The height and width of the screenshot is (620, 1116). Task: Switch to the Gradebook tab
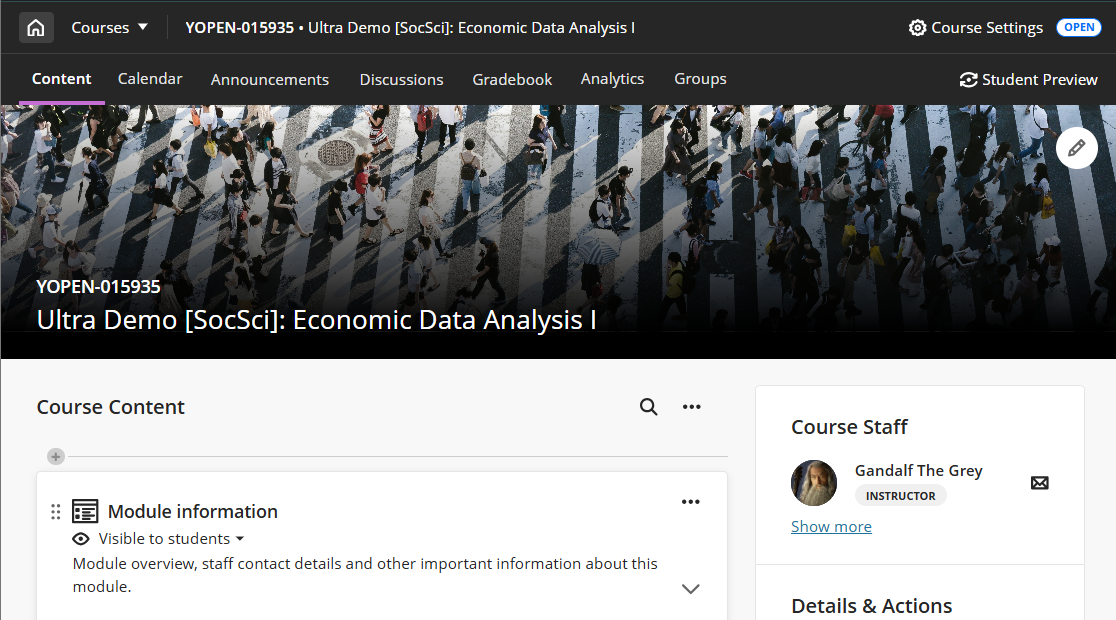(512, 80)
